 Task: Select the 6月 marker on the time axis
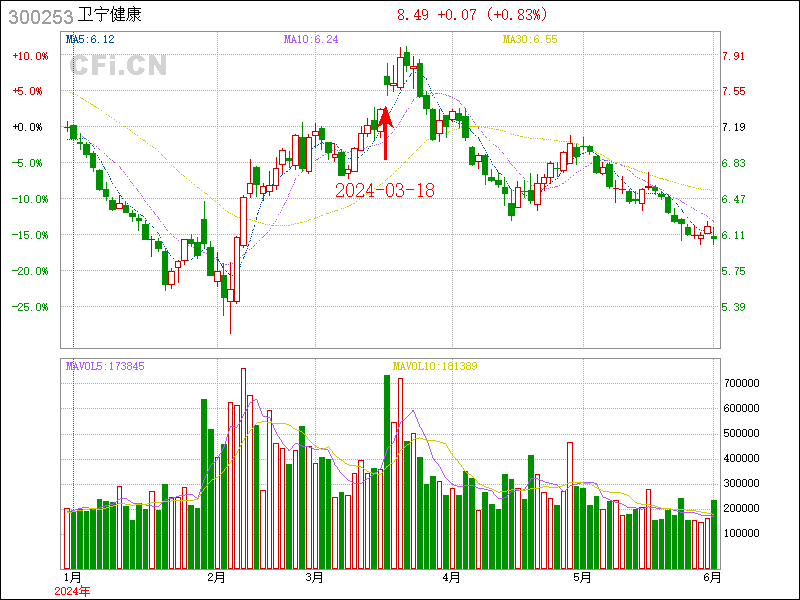[712, 577]
